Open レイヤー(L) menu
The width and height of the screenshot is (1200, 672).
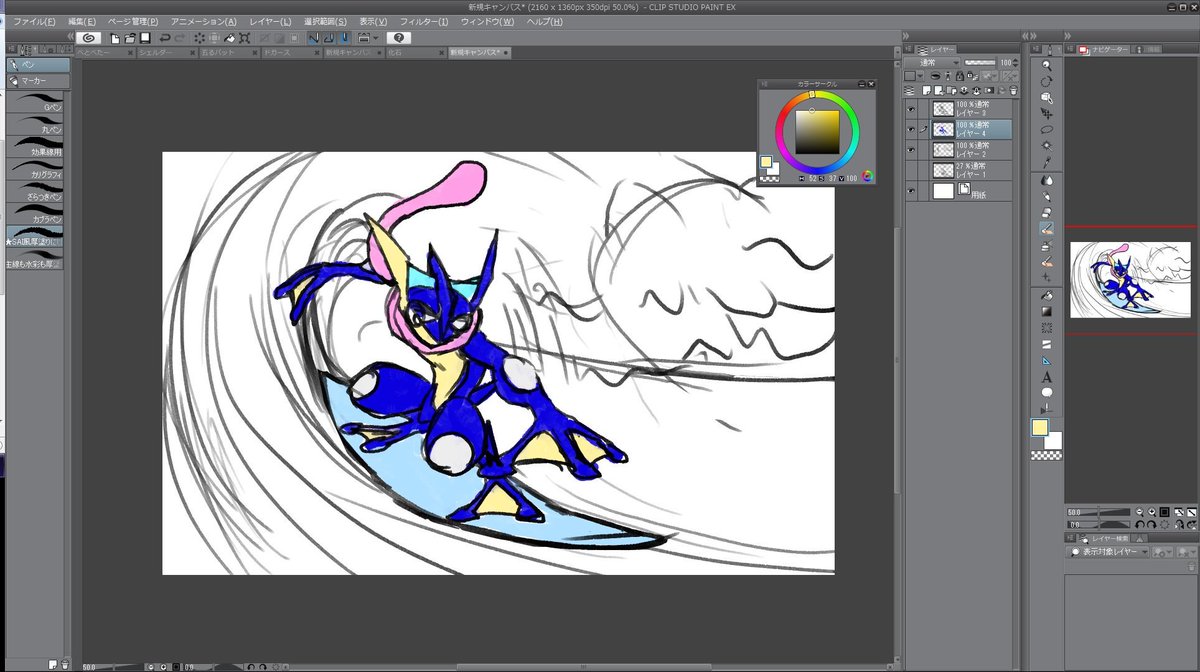270,21
